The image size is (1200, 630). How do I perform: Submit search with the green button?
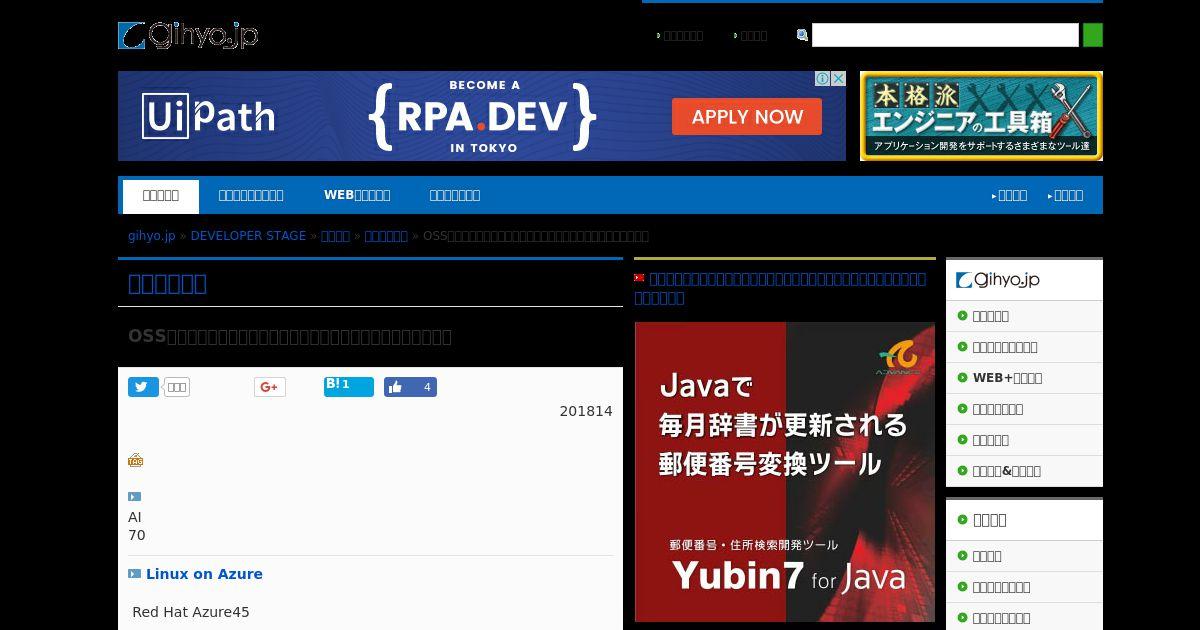[x=1093, y=35]
